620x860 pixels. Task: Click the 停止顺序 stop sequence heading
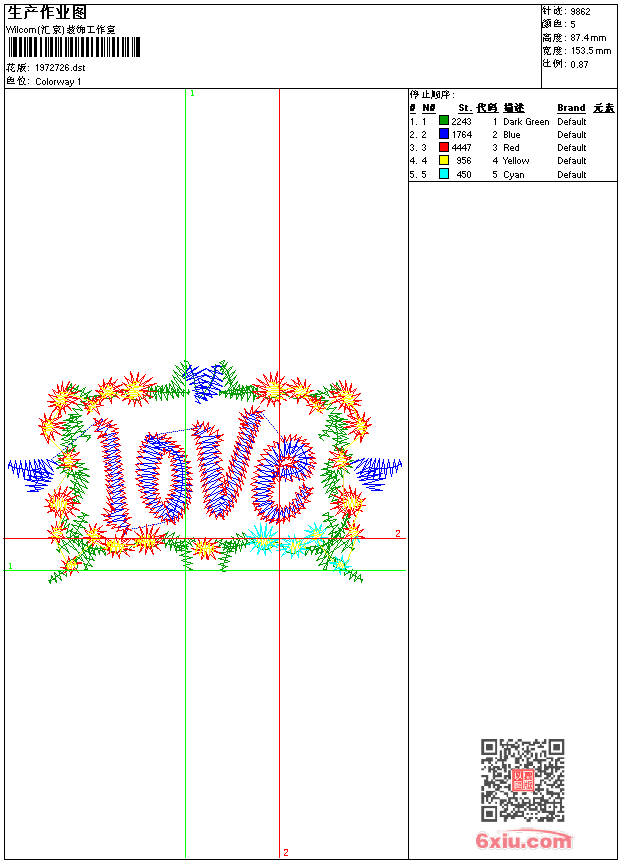click(x=432, y=95)
